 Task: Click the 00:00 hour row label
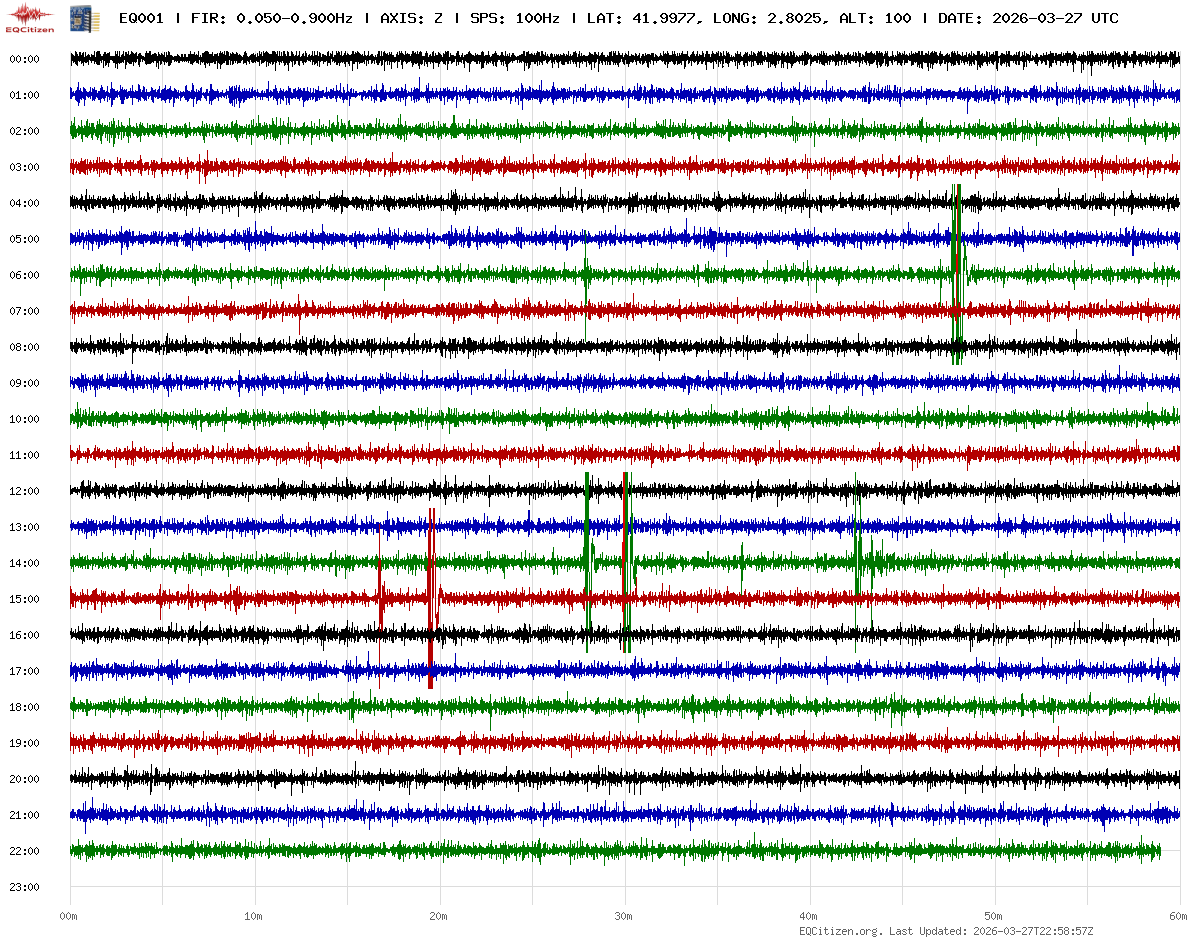pos(24,59)
